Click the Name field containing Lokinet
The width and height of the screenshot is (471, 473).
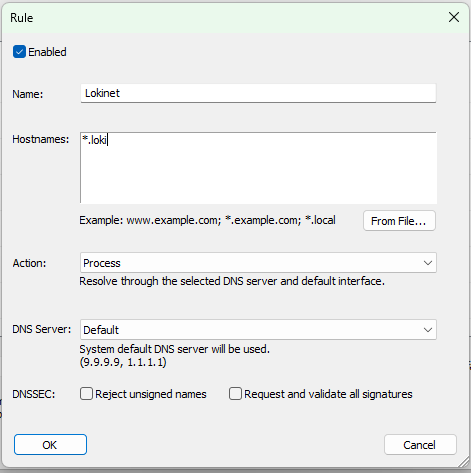tap(258, 93)
